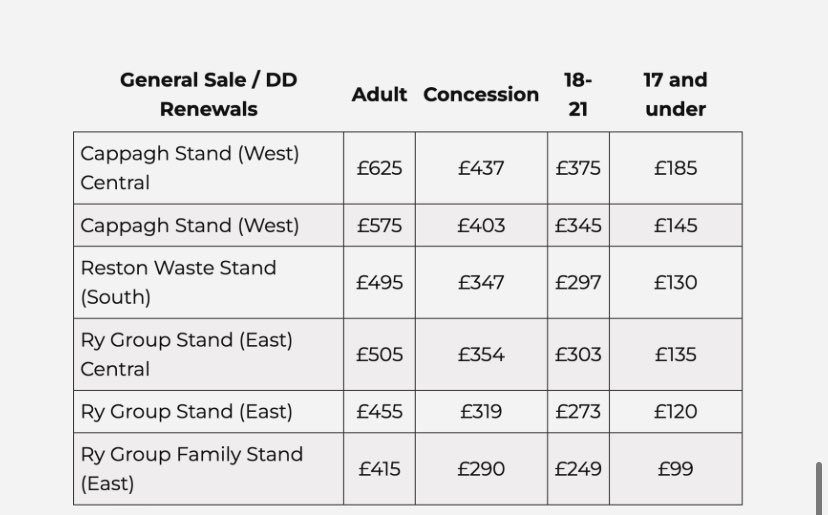Select the Reston Waste Stand (South) row label
The height and width of the screenshot is (515, 828).
[178, 283]
